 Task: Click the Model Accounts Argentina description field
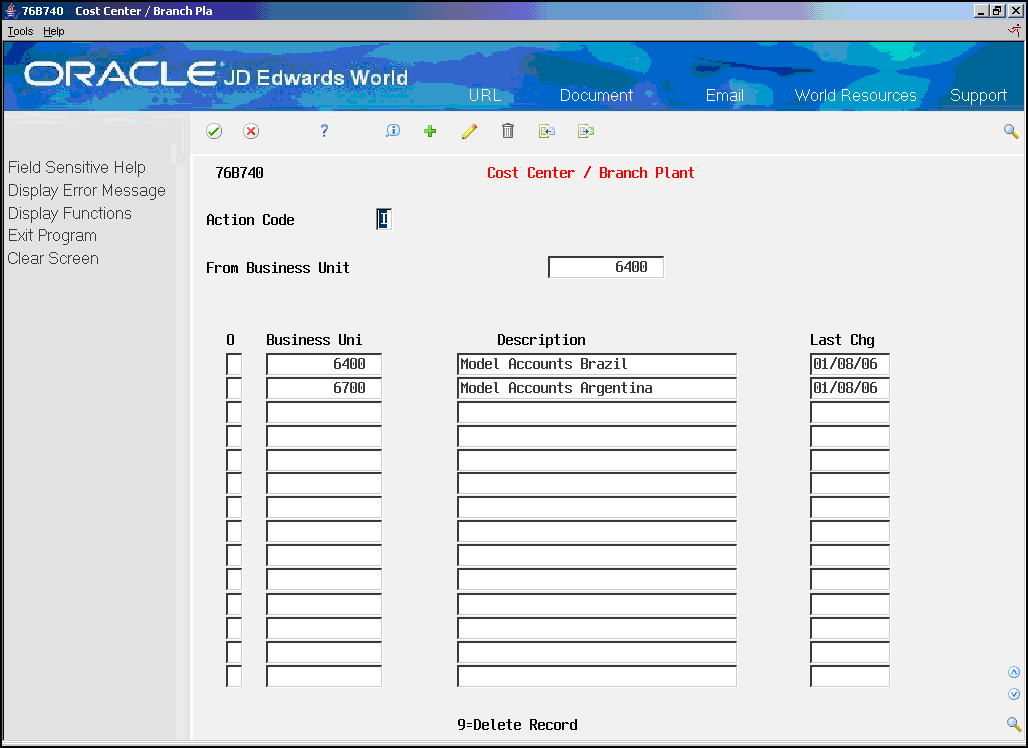click(597, 388)
